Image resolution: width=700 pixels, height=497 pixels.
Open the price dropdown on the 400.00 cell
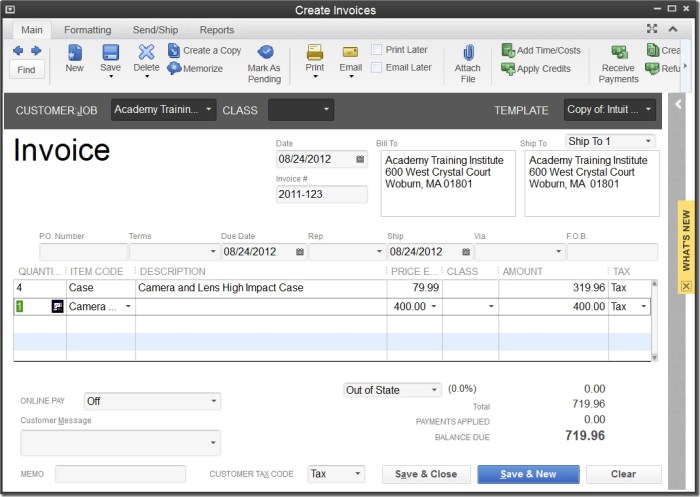(433, 307)
